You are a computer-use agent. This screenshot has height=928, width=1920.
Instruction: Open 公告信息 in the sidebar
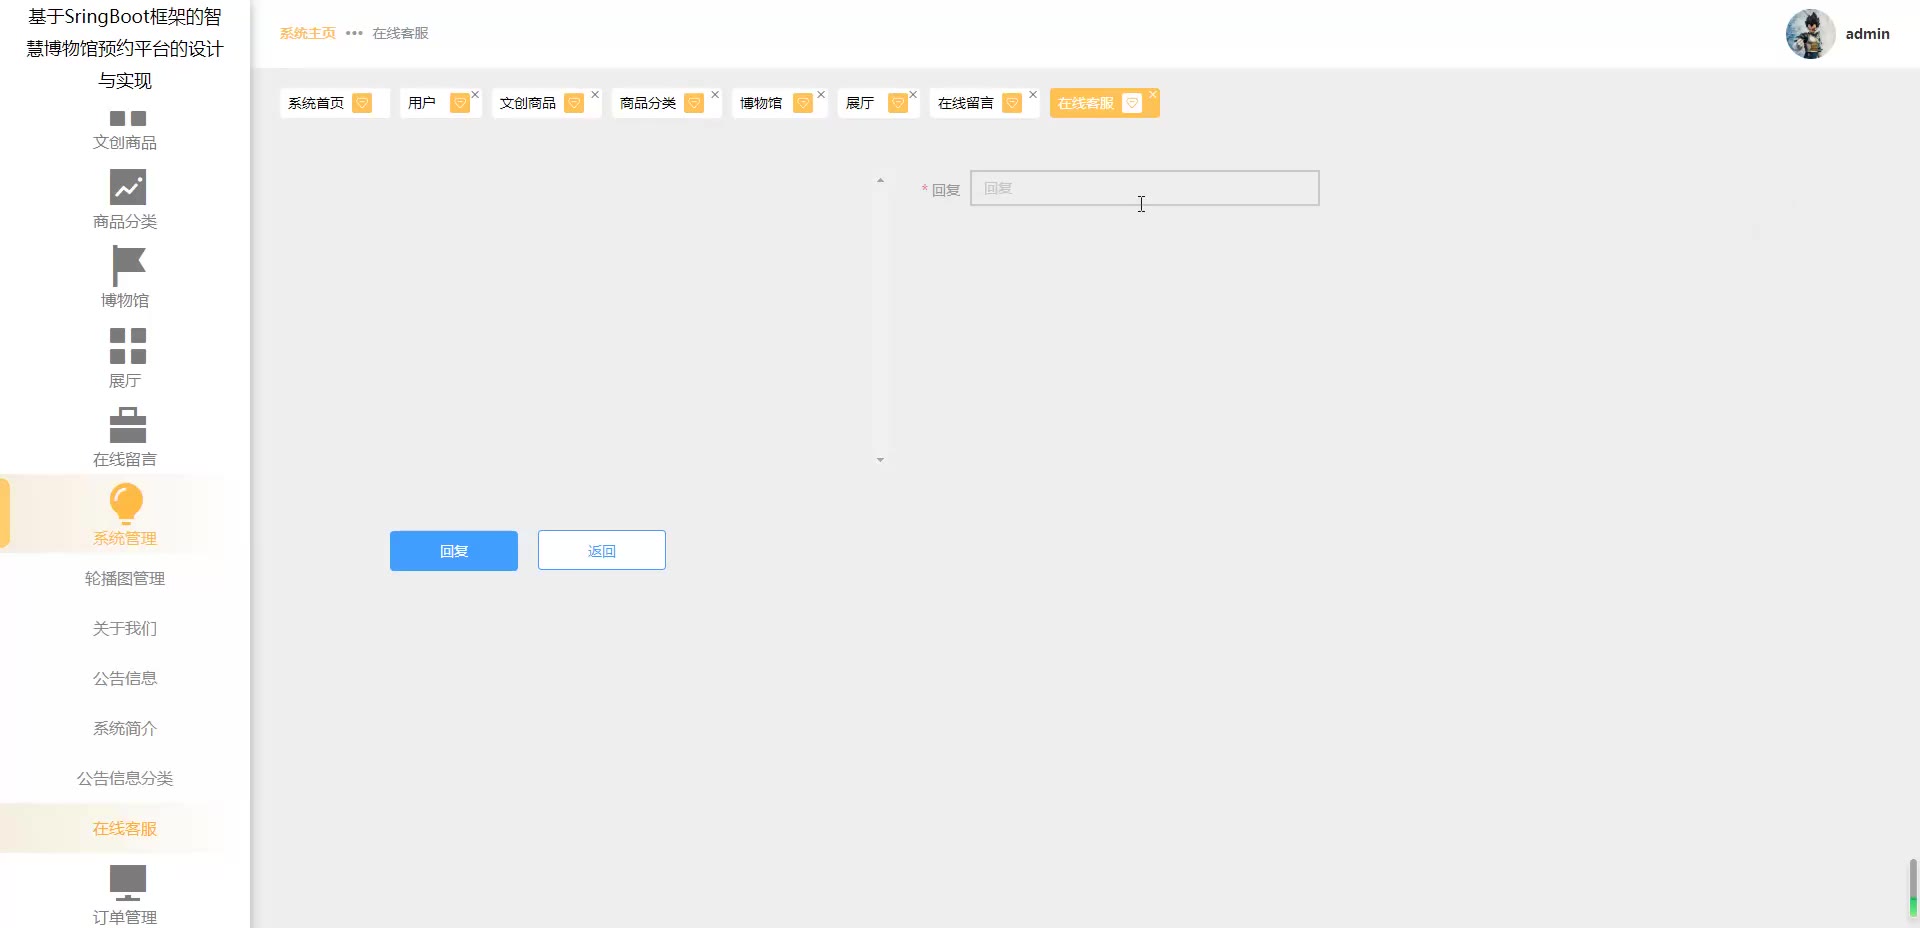point(125,678)
